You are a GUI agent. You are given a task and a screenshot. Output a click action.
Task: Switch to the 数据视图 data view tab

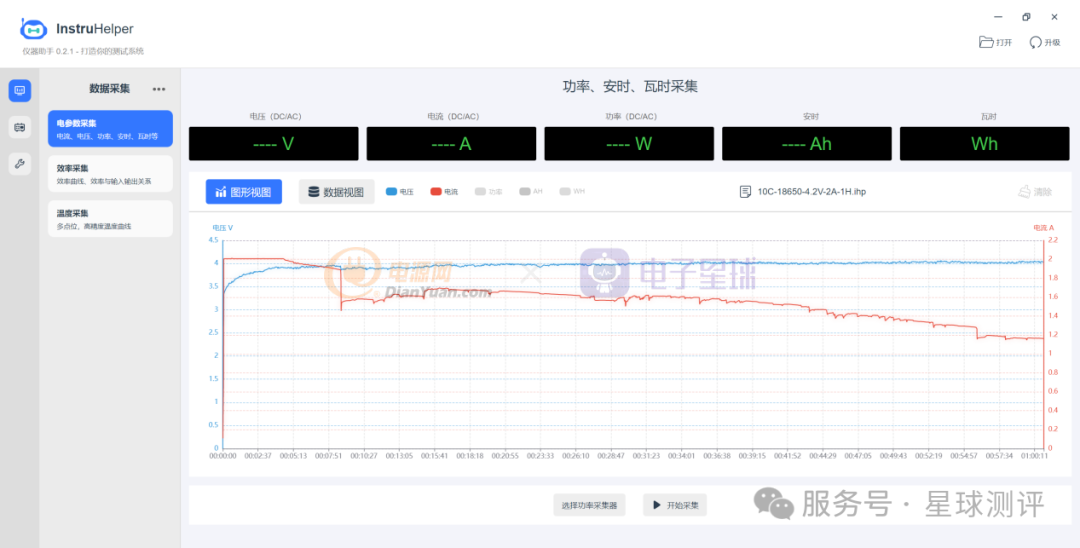(336, 192)
